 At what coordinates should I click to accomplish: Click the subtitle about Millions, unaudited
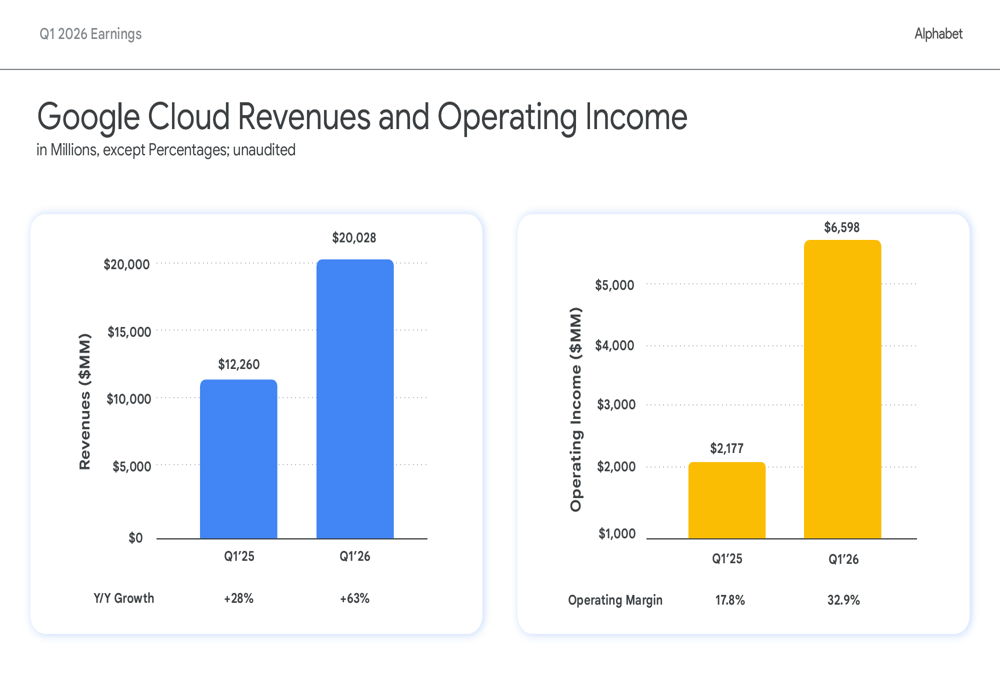pos(166,151)
